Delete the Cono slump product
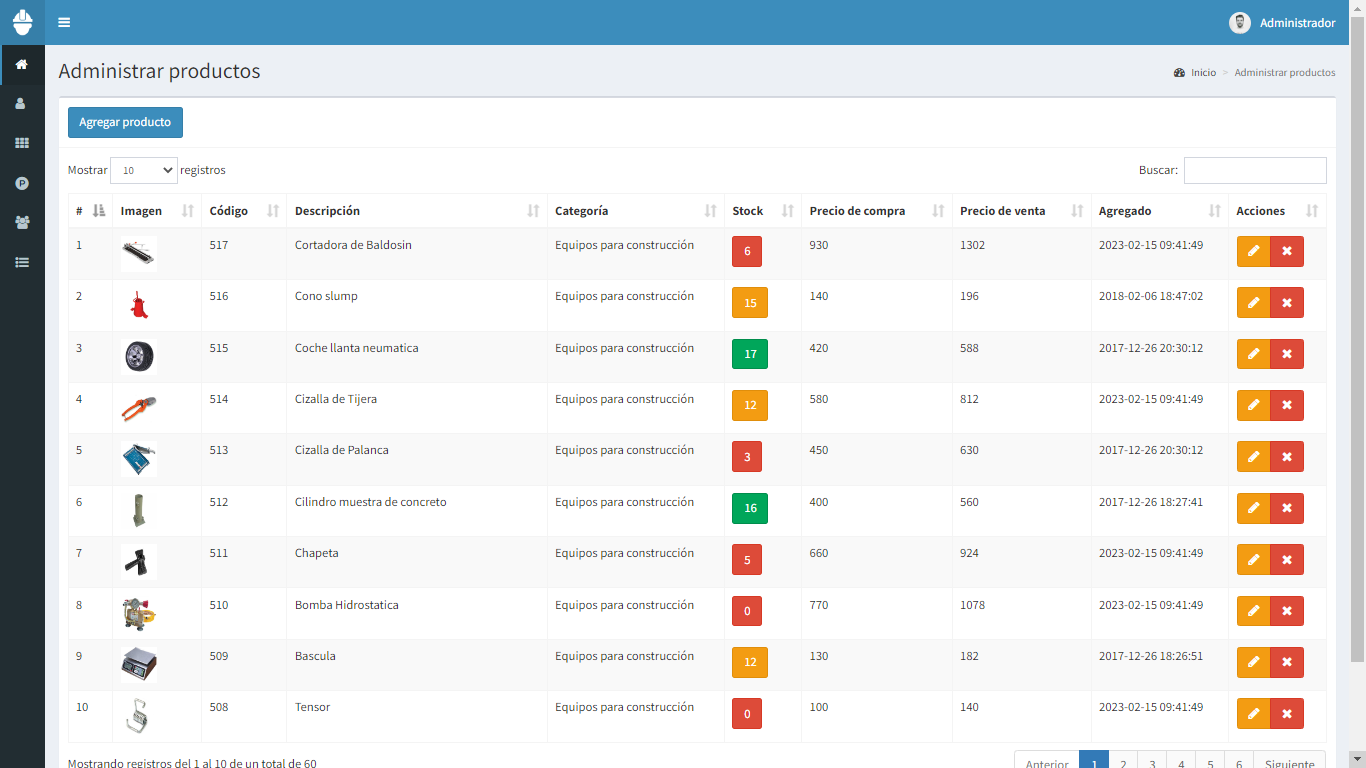 click(1287, 302)
